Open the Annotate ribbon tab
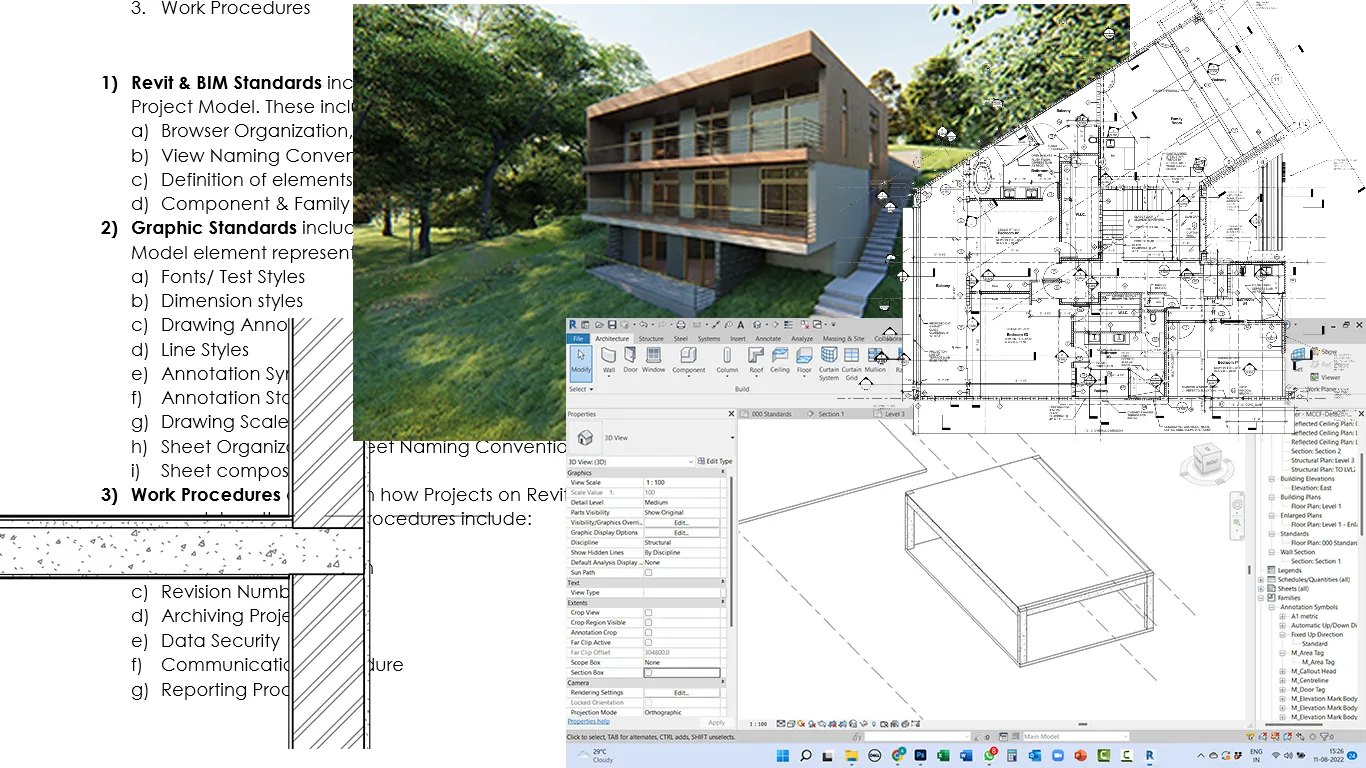1366x768 pixels. click(768, 339)
